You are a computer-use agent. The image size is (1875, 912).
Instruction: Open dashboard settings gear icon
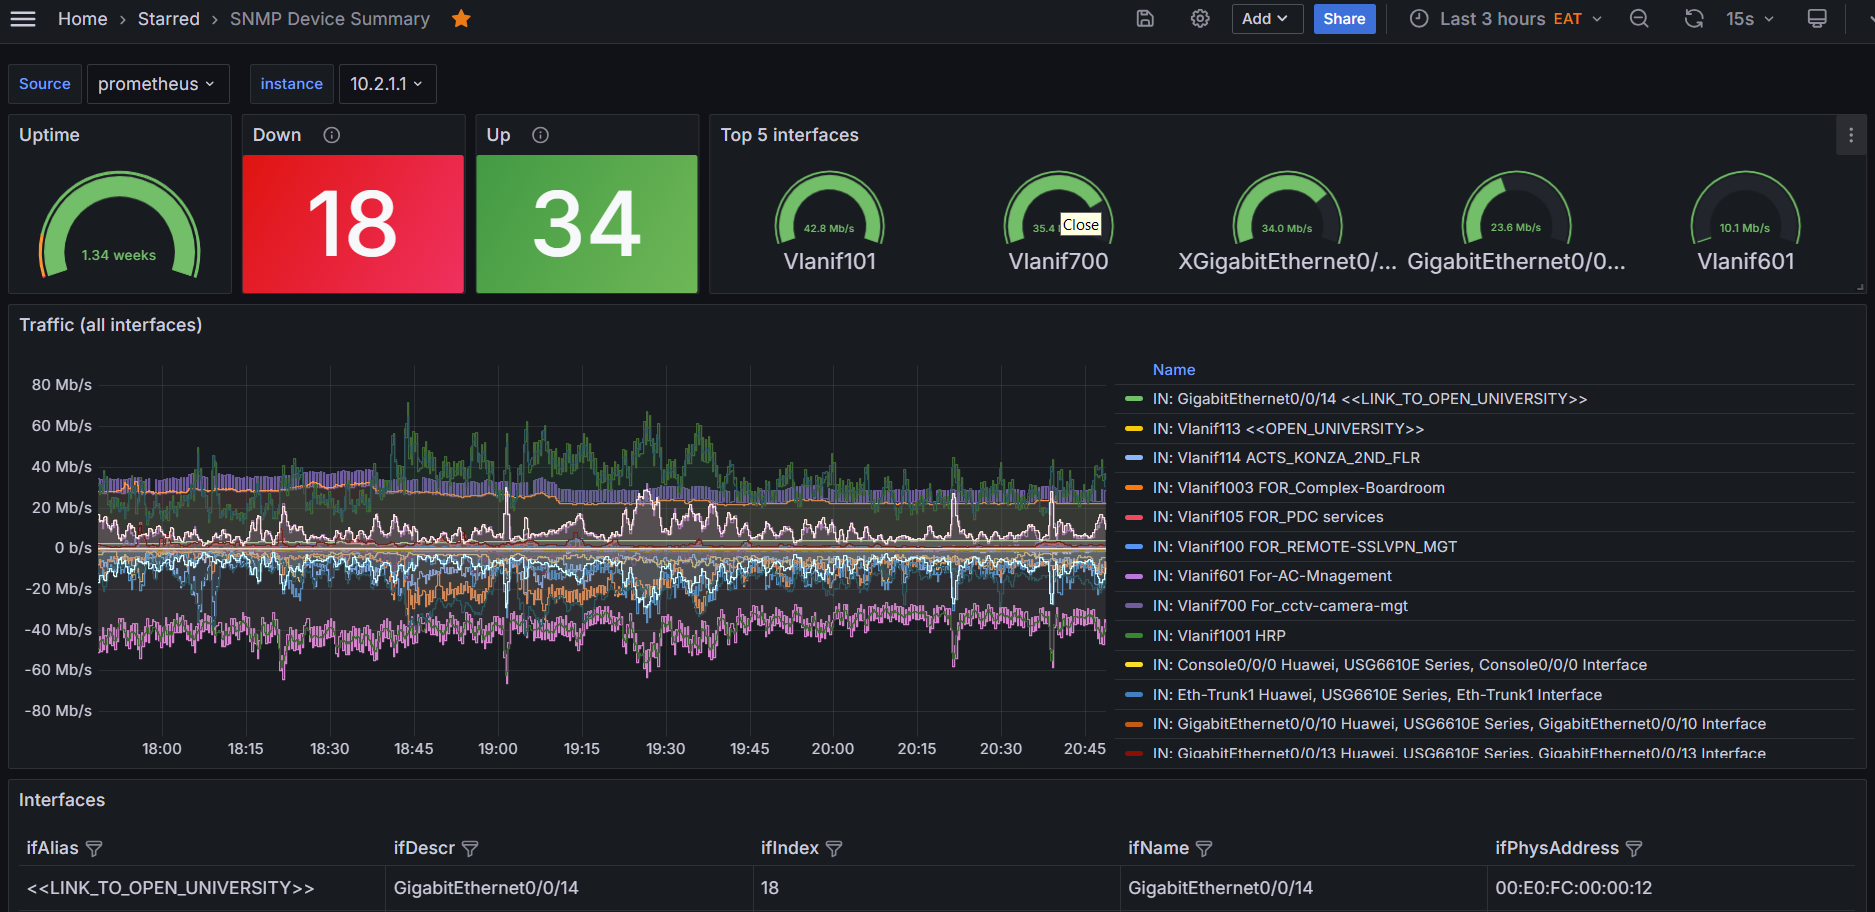pyautogui.click(x=1200, y=19)
